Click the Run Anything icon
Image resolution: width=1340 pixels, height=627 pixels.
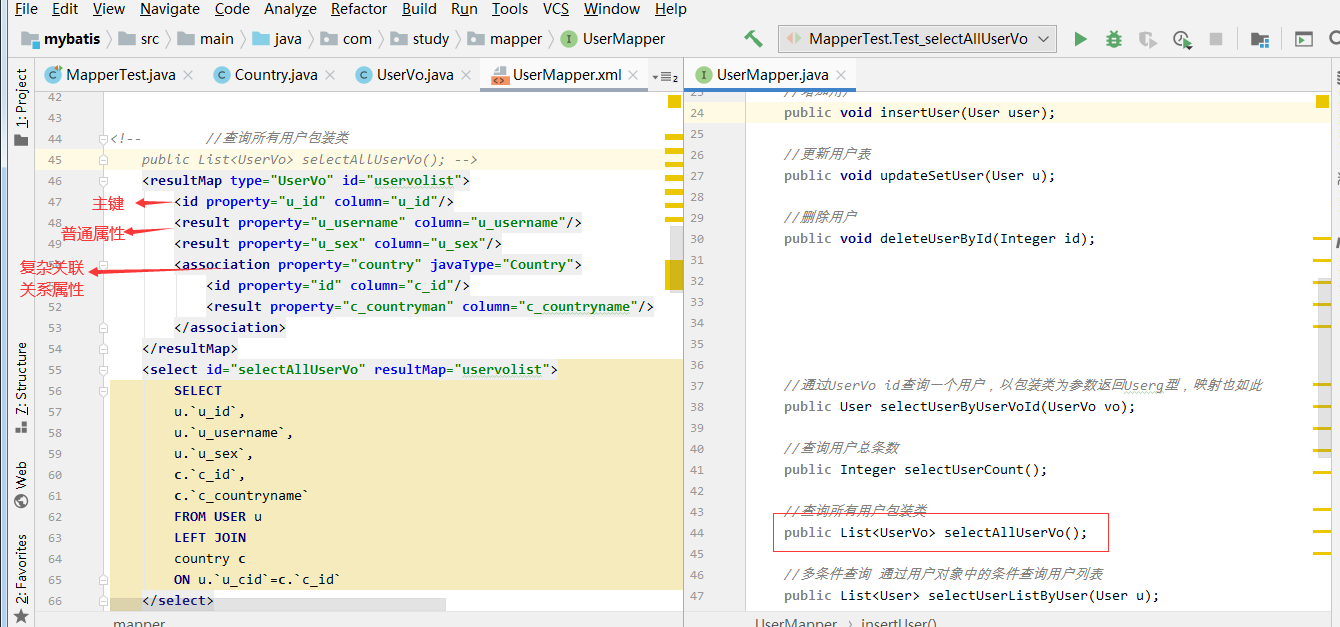pos(1304,39)
